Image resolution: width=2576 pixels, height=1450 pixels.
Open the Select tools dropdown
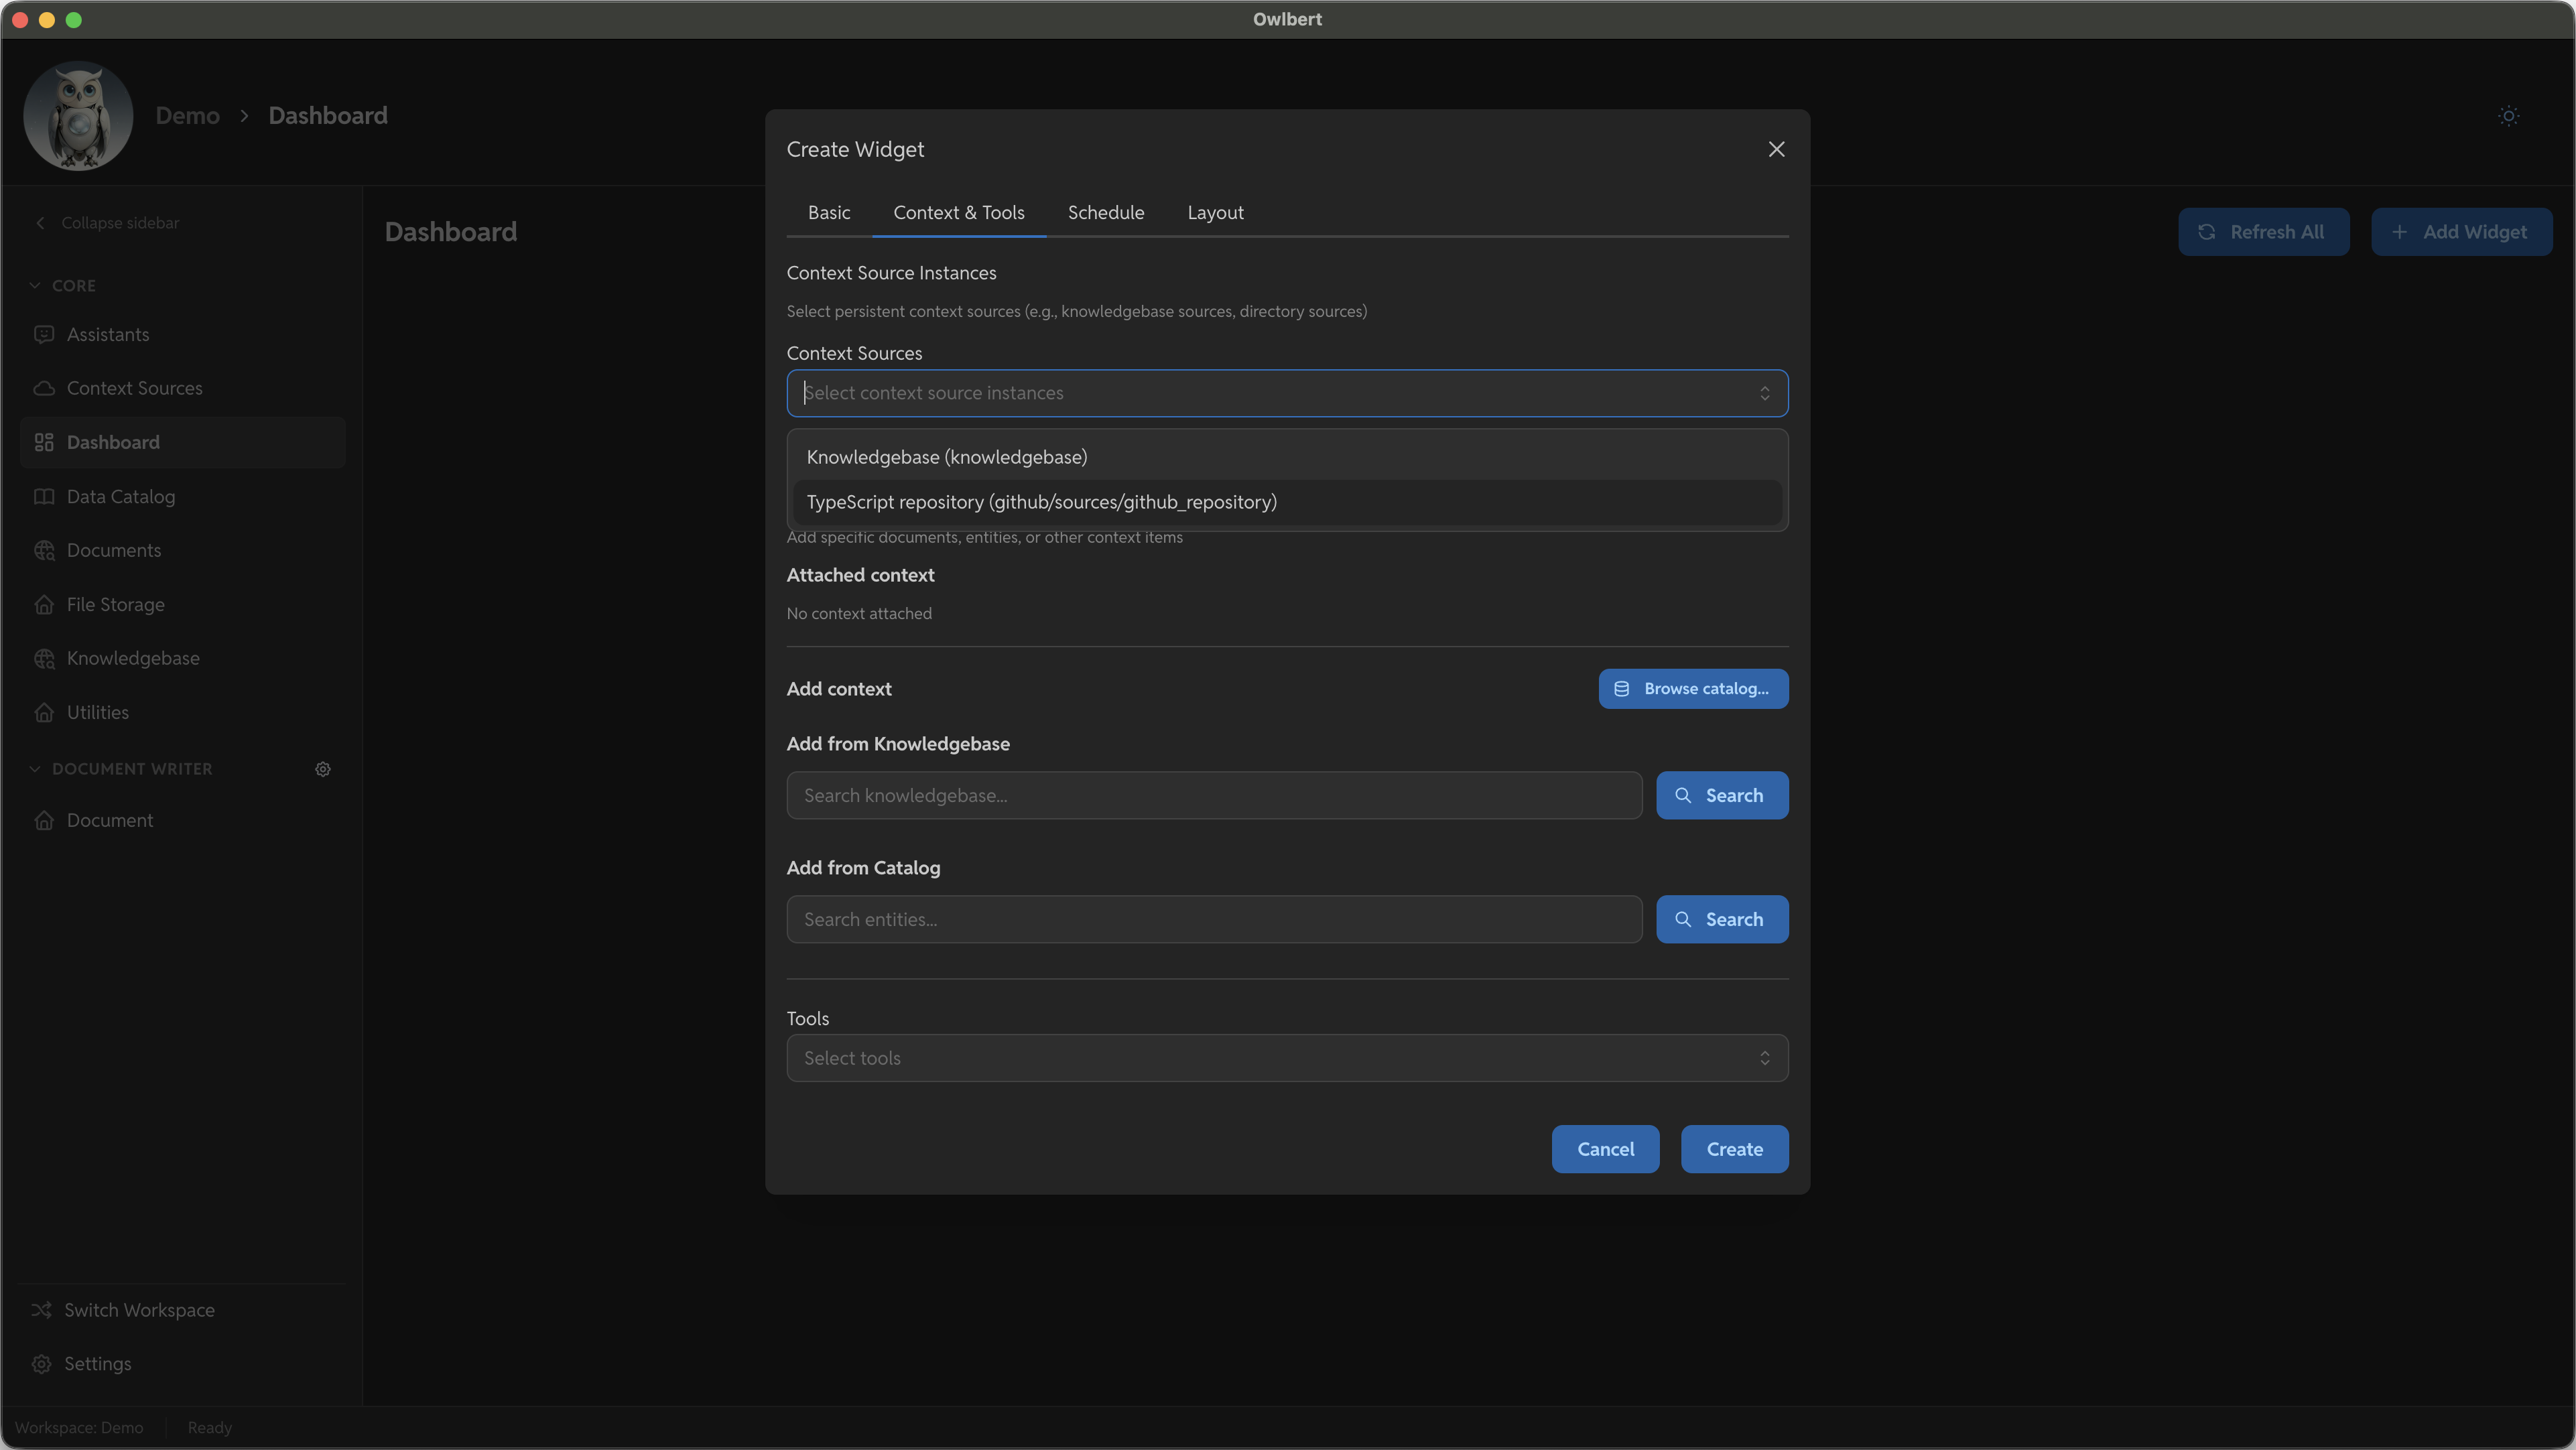click(x=1286, y=1058)
